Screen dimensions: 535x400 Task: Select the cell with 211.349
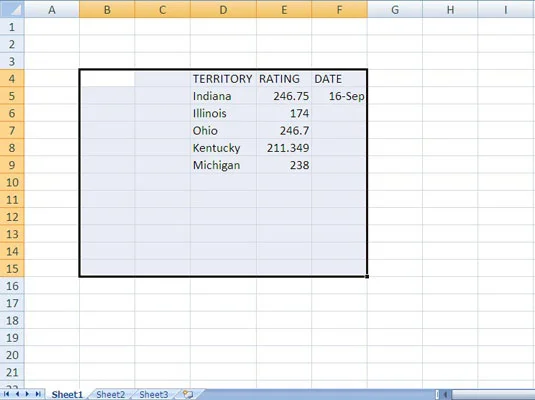pyautogui.click(x=284, y=148)
